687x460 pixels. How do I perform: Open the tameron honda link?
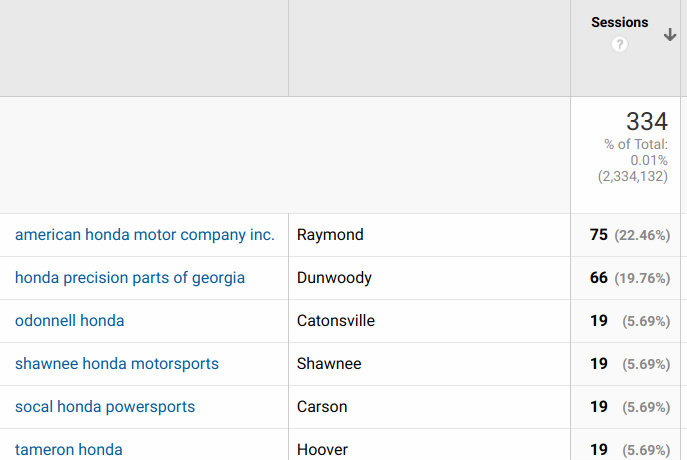[68, 449]
